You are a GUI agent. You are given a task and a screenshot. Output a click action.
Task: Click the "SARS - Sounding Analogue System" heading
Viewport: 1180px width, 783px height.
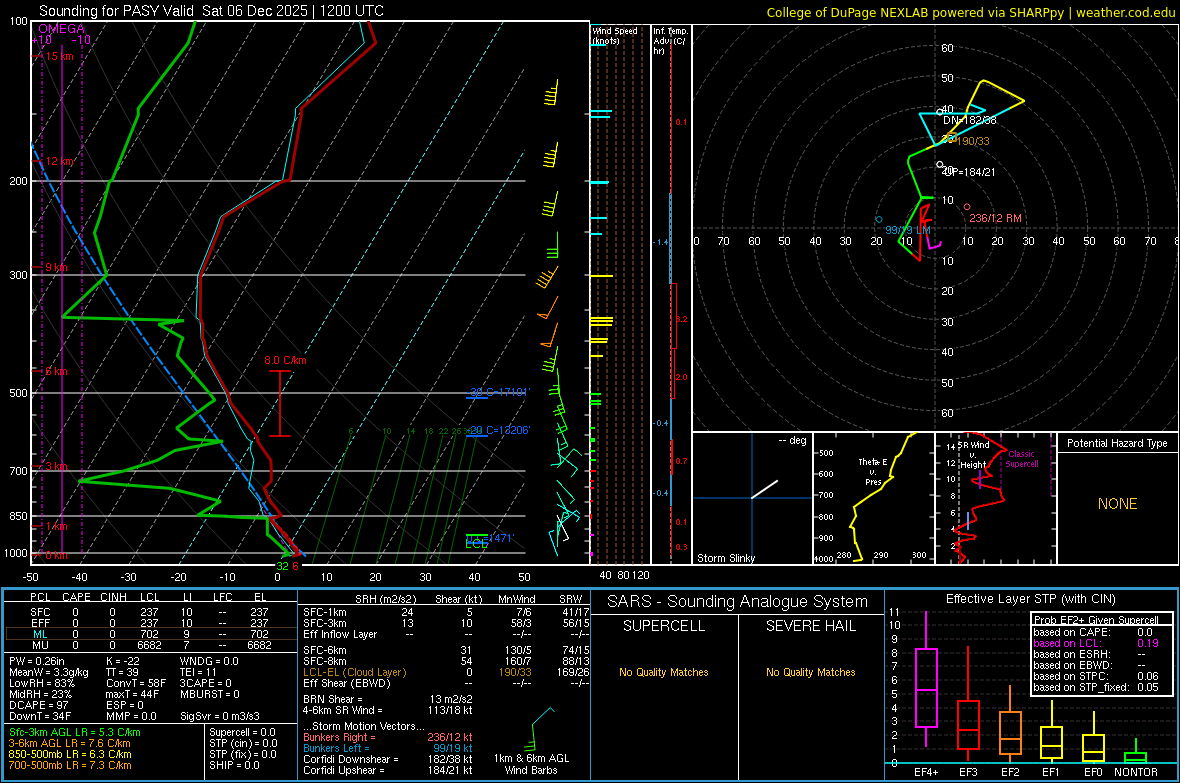(737, 602)
